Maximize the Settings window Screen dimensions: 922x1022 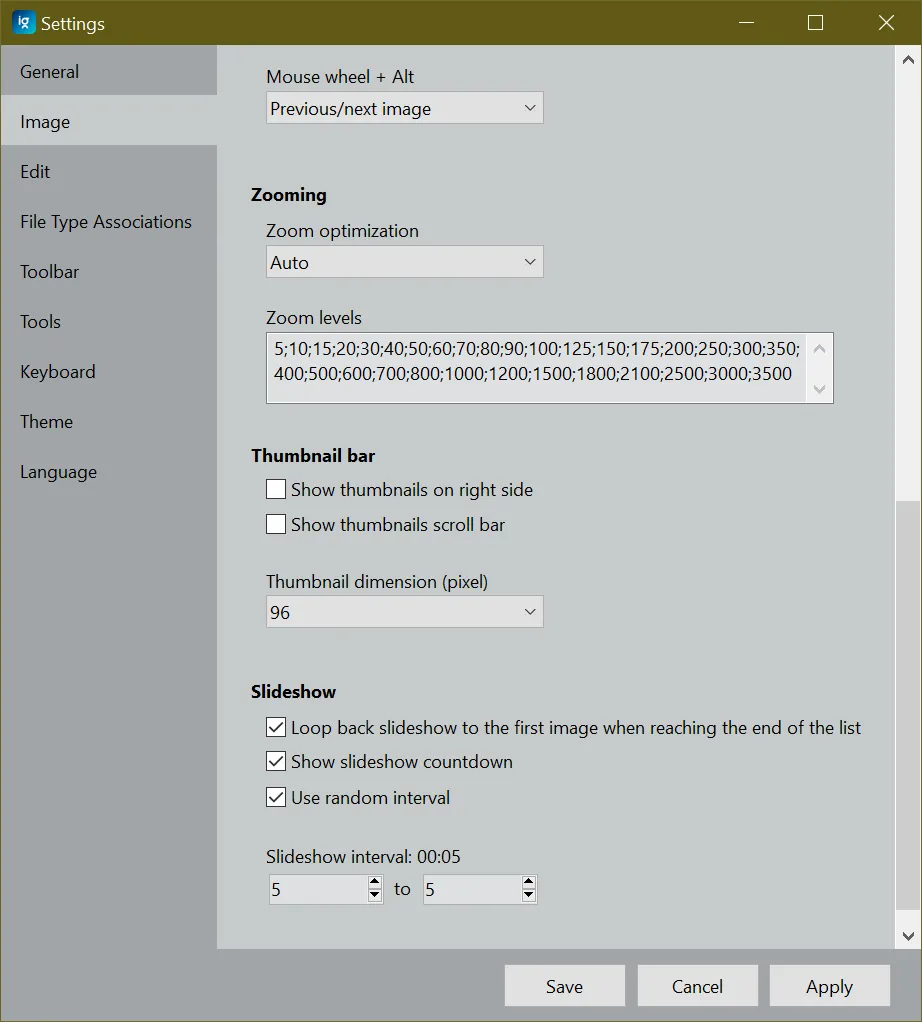[x=816, y=23]
